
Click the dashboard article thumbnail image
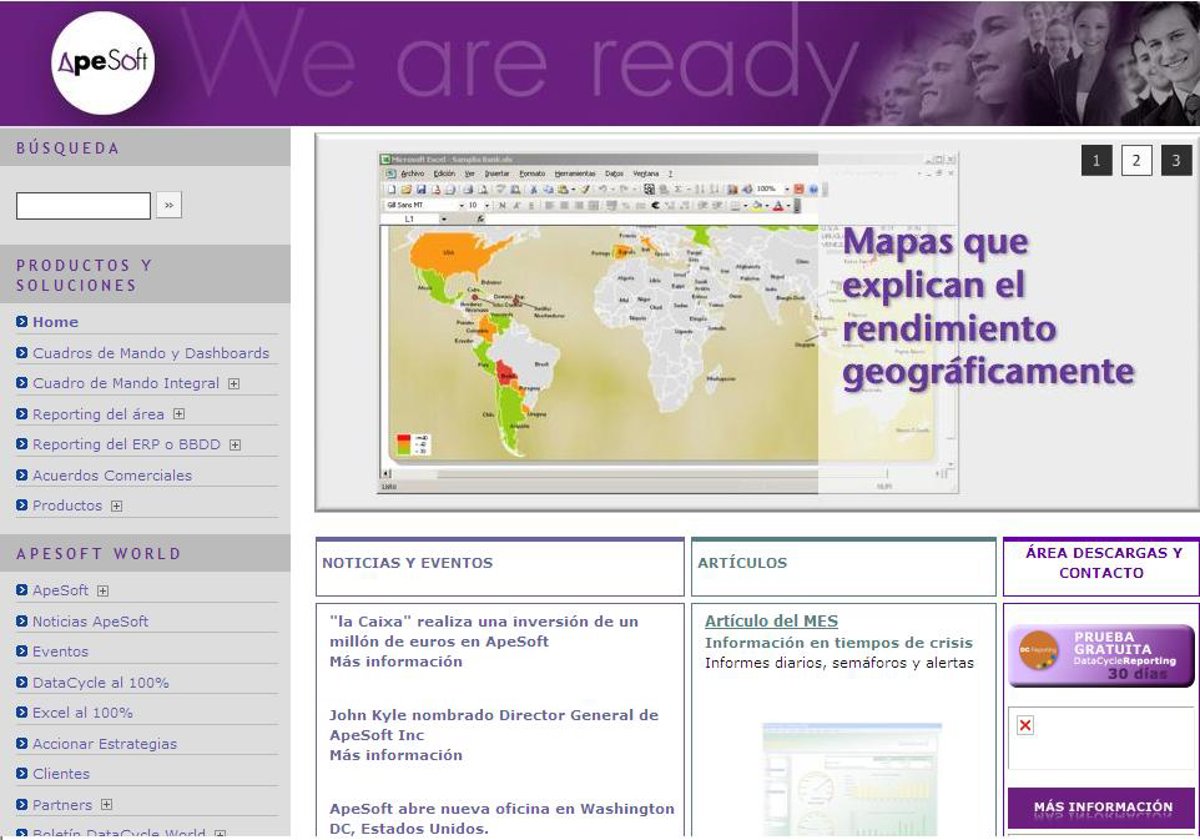point(851,778)
